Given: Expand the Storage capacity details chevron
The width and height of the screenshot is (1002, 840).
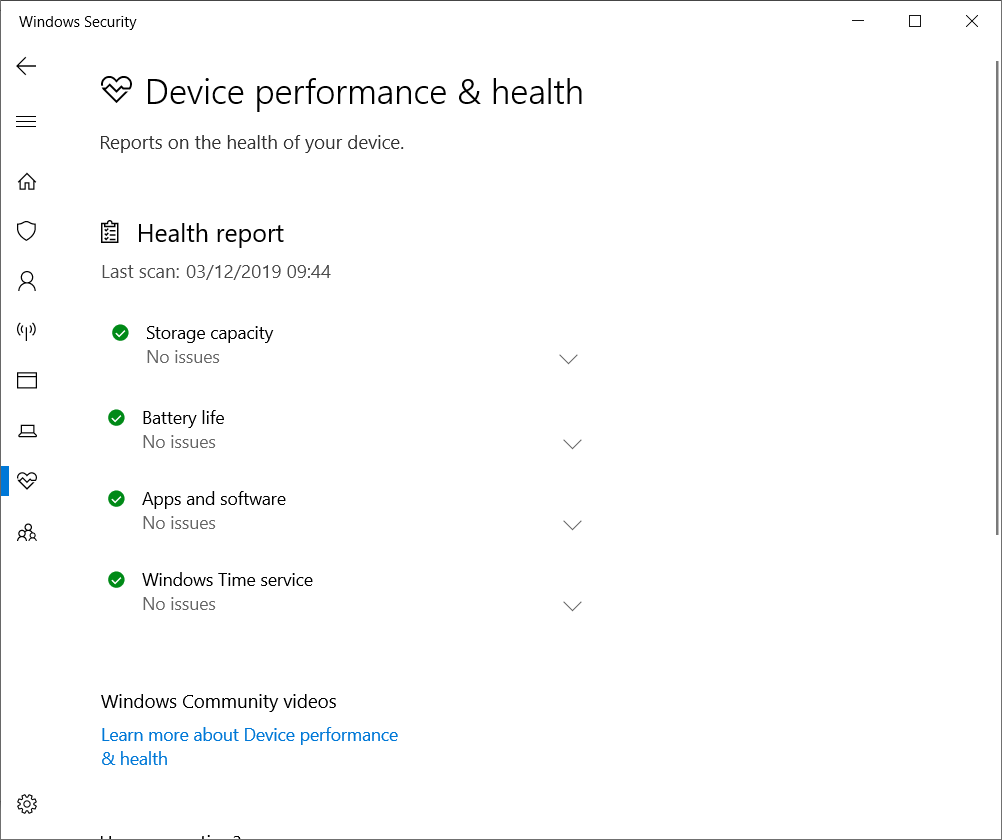Looking at the screenshot, I should click(x=568, y=359).
